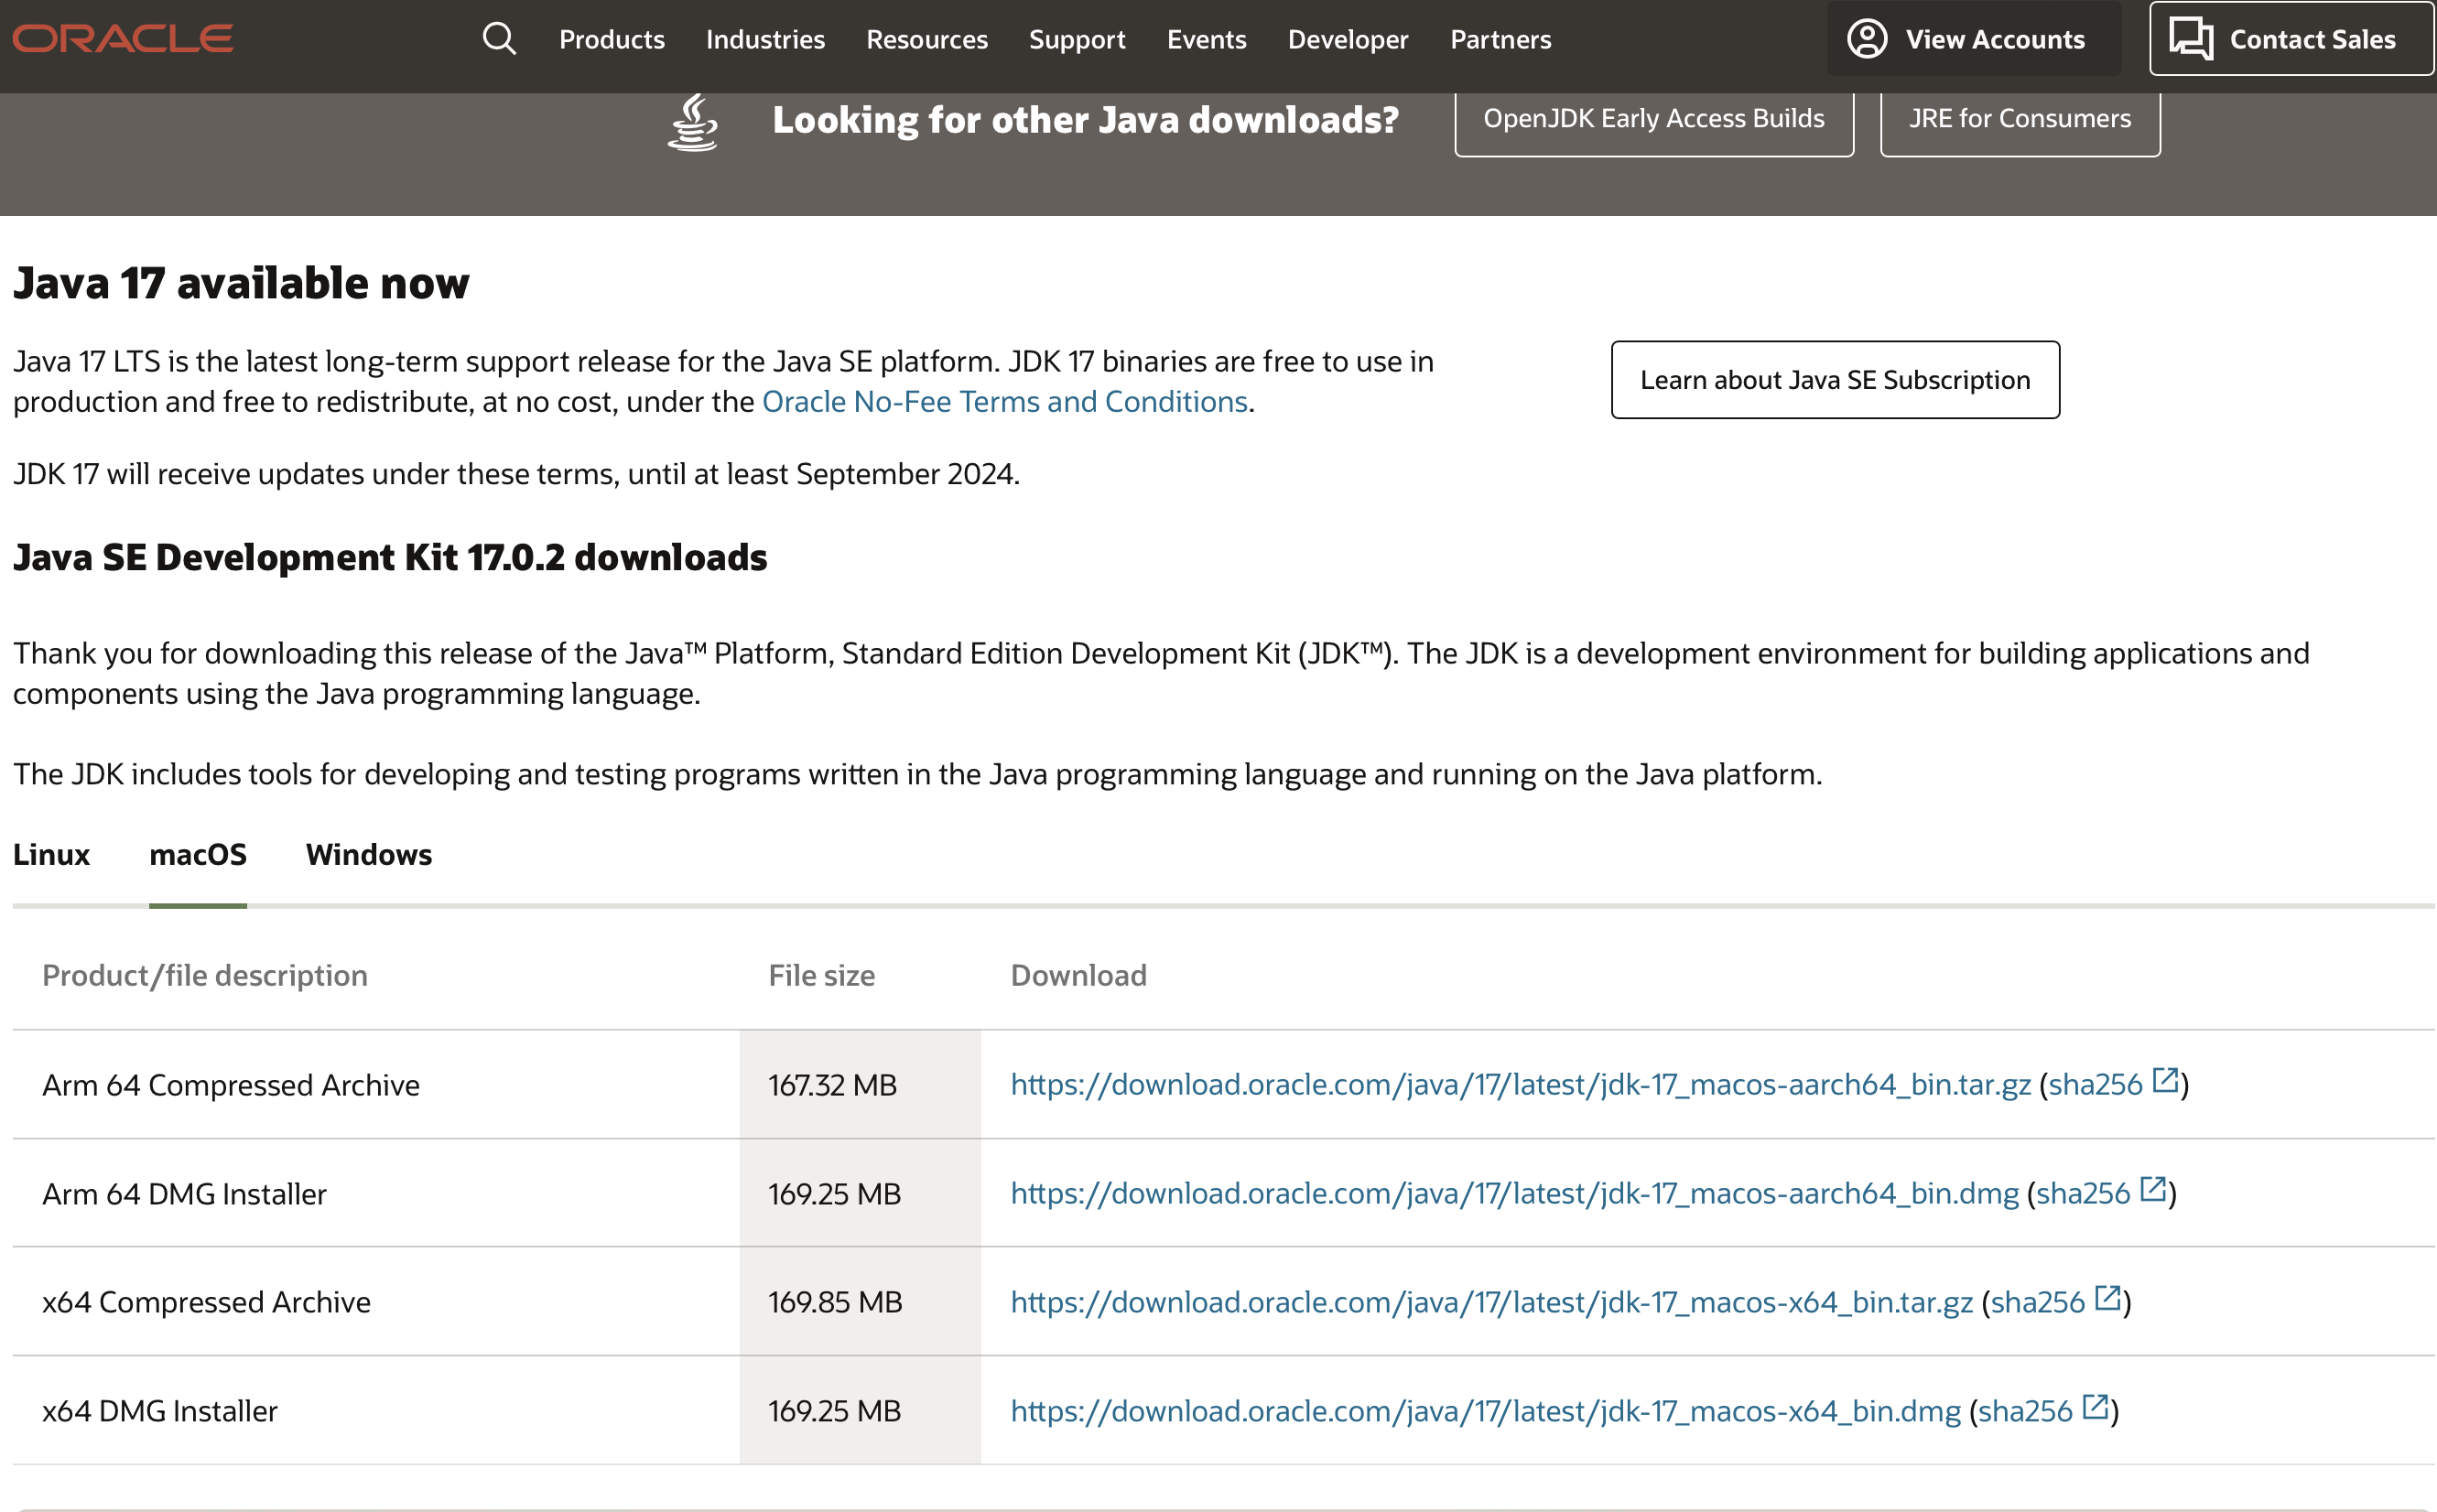This screenshot has height=1512, width=2437.
Task: Click the Oracle logo
Action: [123, 39]
